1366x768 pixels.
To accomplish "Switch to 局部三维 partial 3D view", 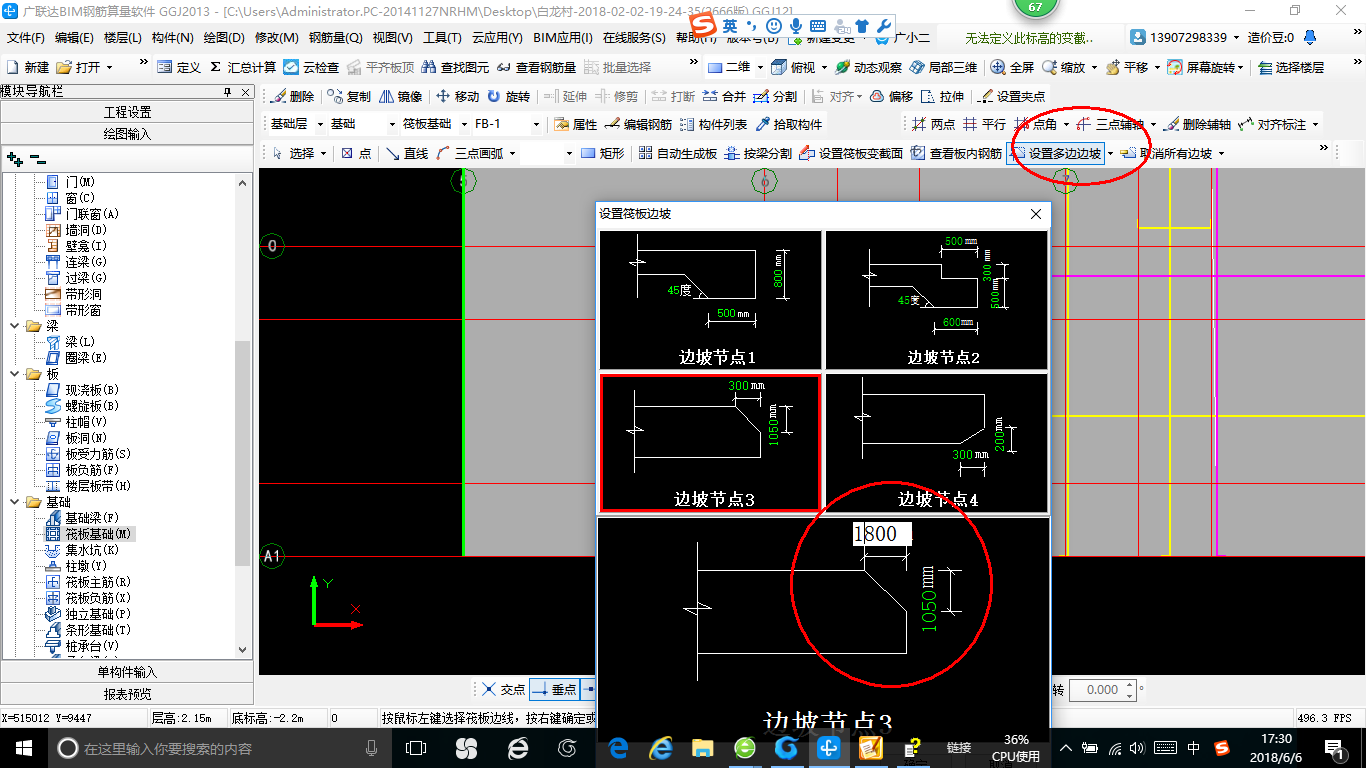I will click(943, 67).
